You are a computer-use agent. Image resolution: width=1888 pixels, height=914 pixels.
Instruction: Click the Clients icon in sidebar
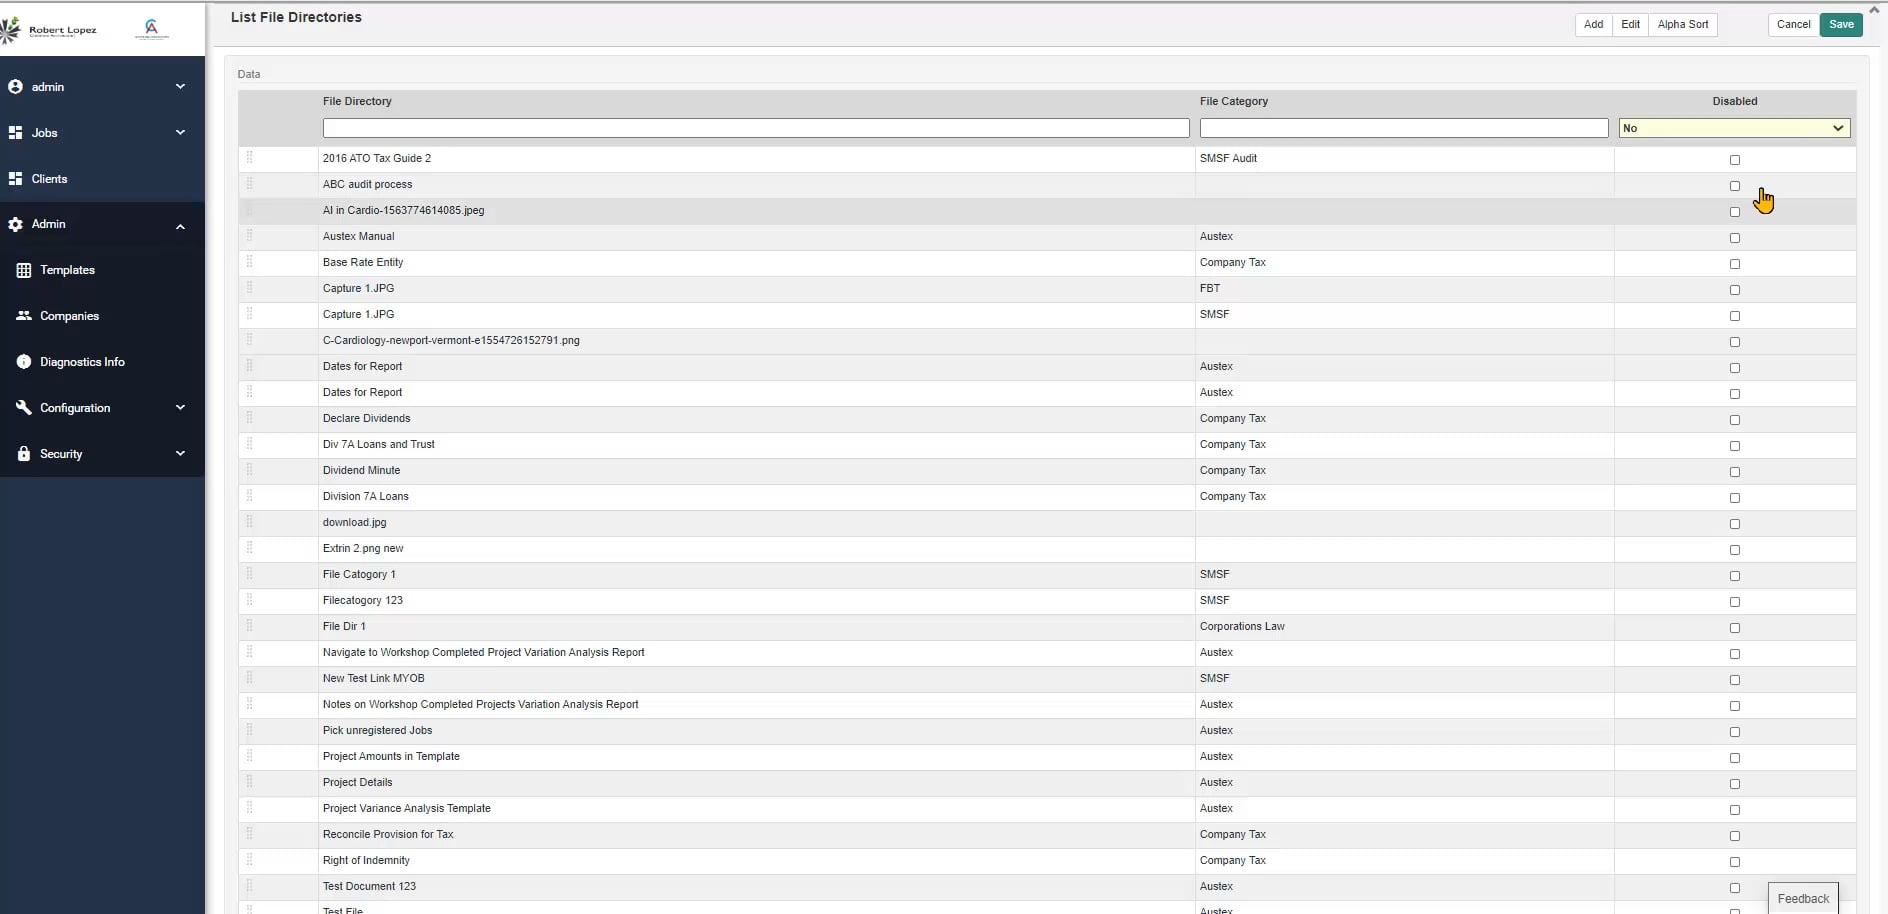pos(15,178)
